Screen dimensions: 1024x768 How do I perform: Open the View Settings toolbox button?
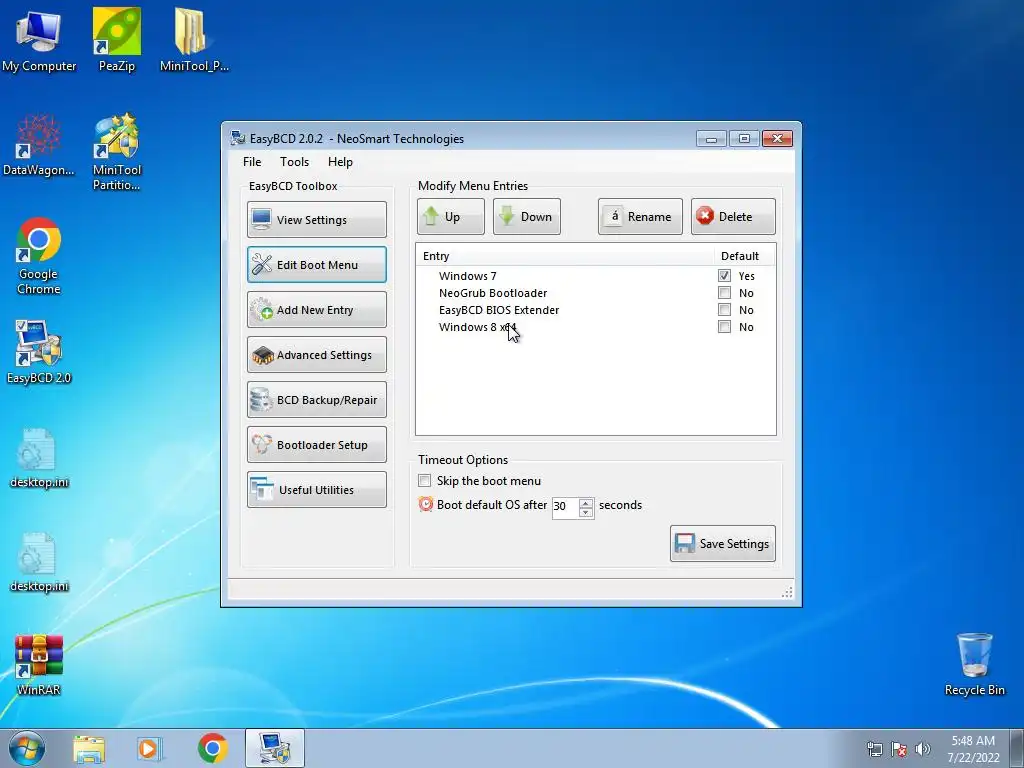317,219
